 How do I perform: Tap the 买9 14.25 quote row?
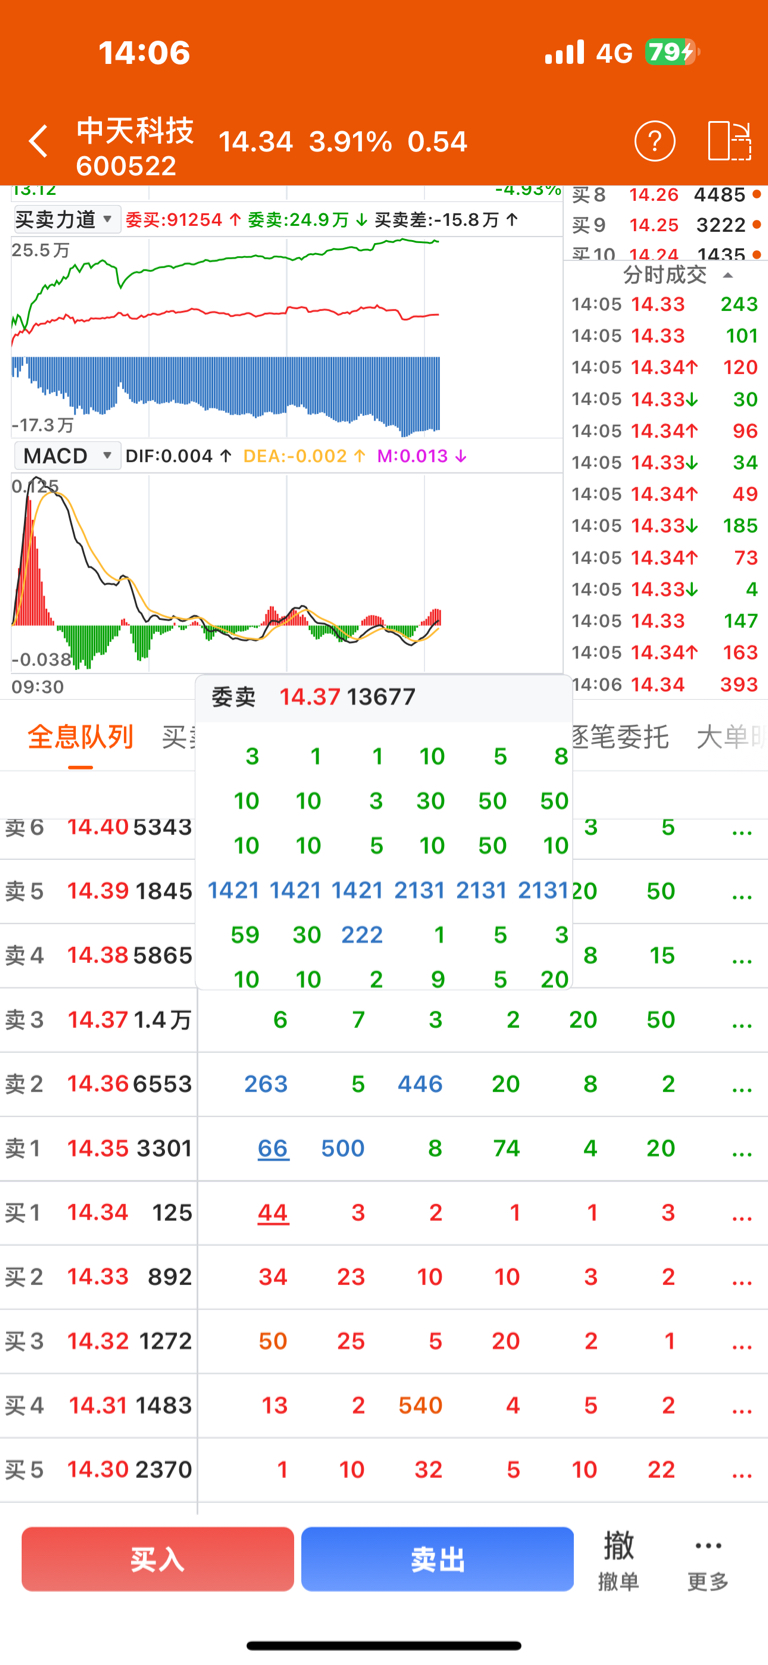coord(665,225)
